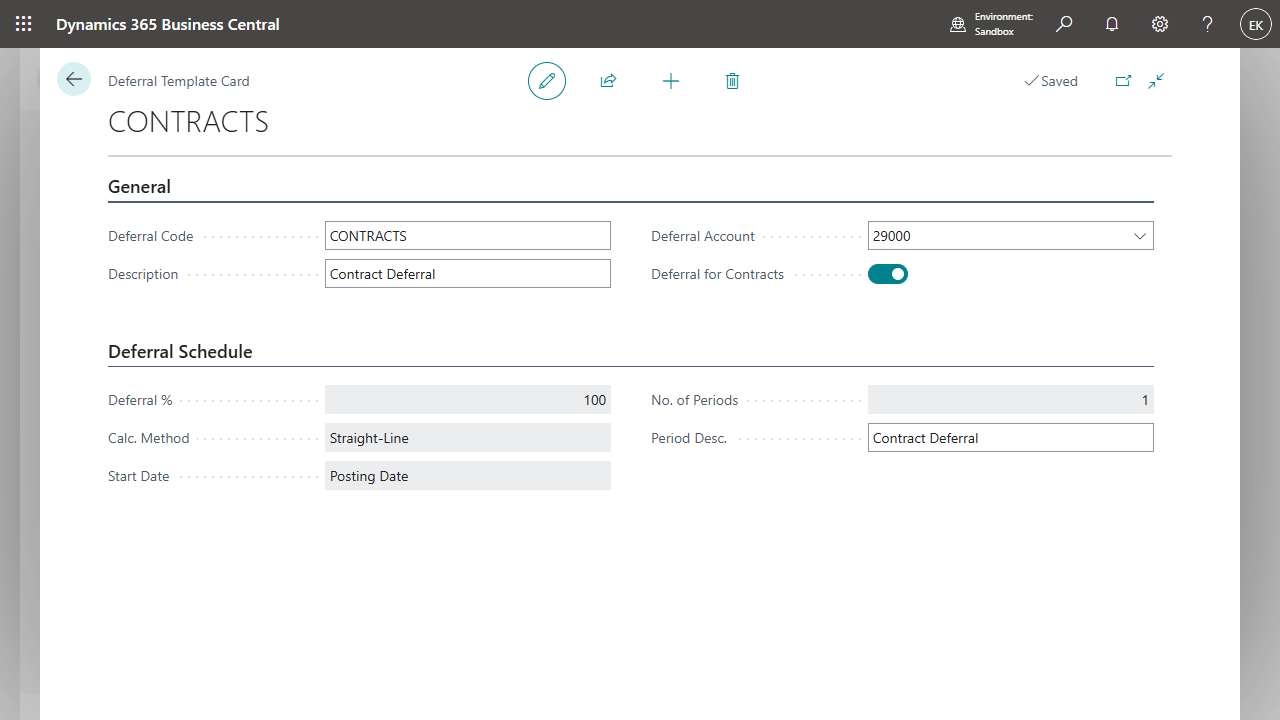Open the search magnifier icon

click(1064, 24)
